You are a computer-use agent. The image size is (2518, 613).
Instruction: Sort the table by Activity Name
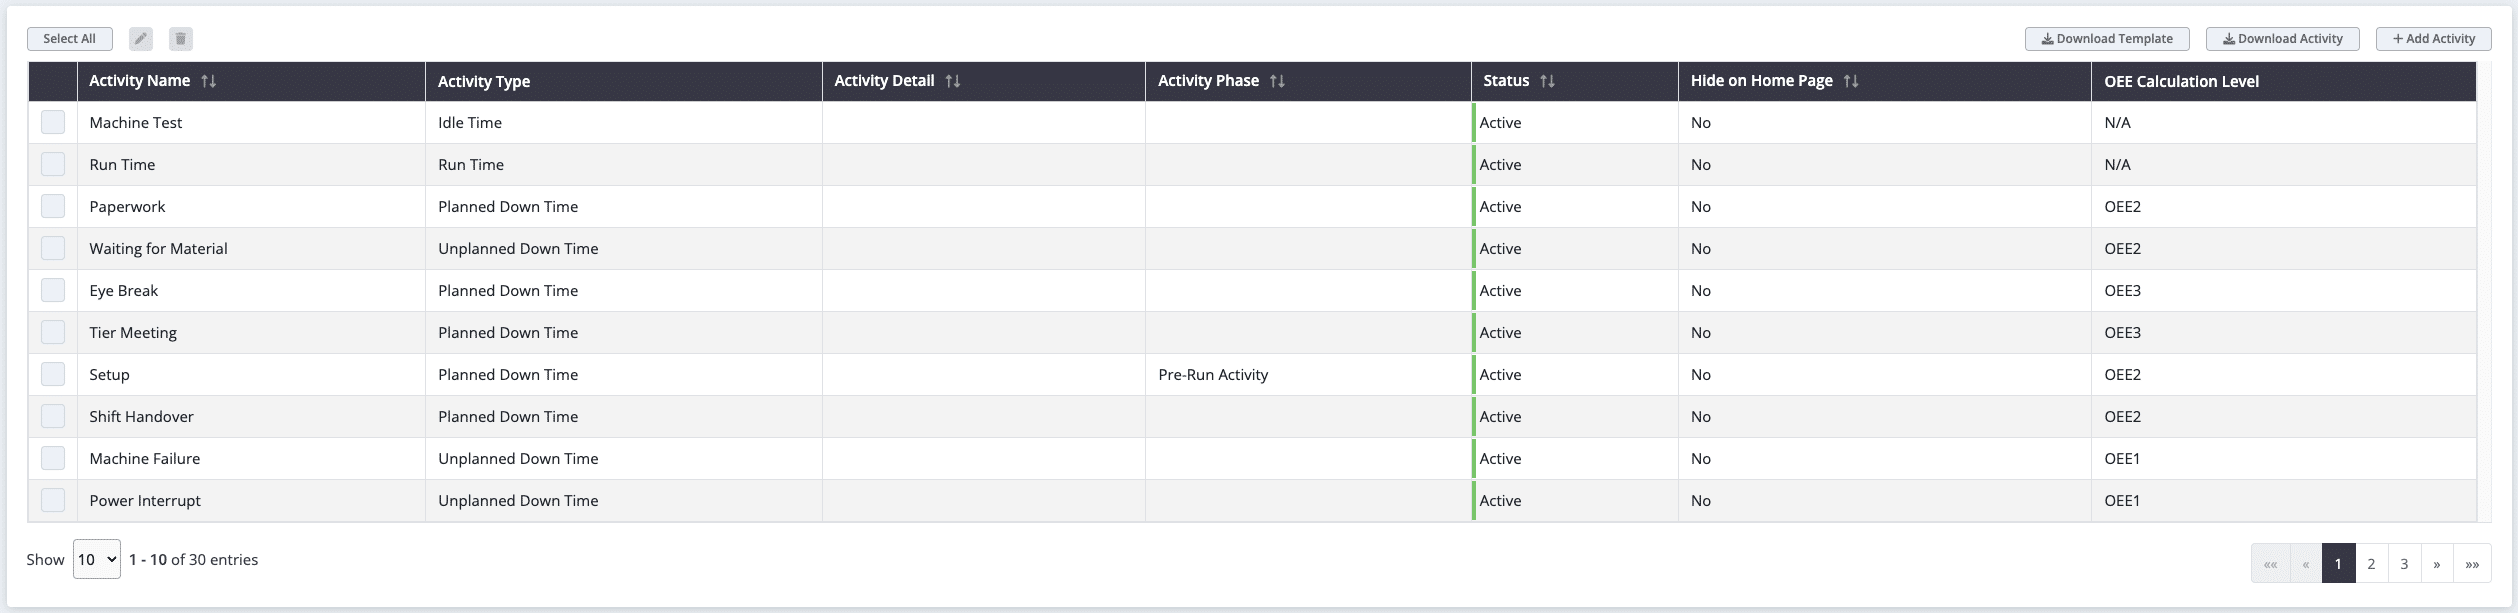click(208, 81)
